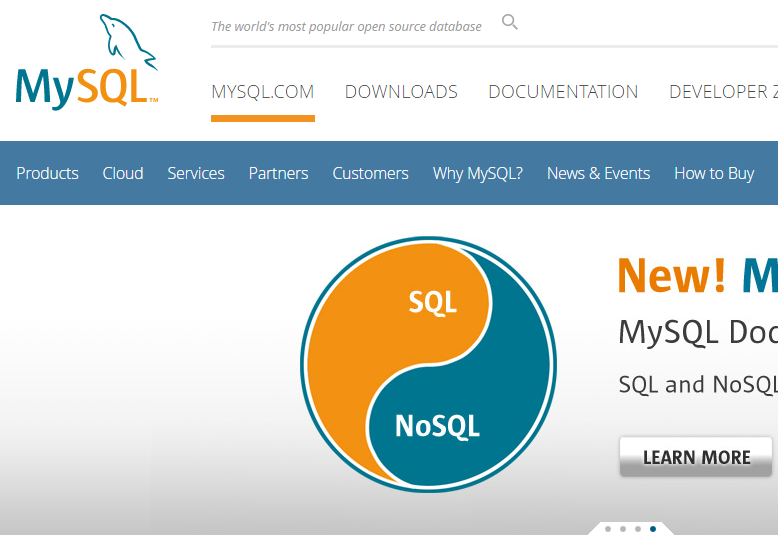Go to Partners section

pos(278,173)
